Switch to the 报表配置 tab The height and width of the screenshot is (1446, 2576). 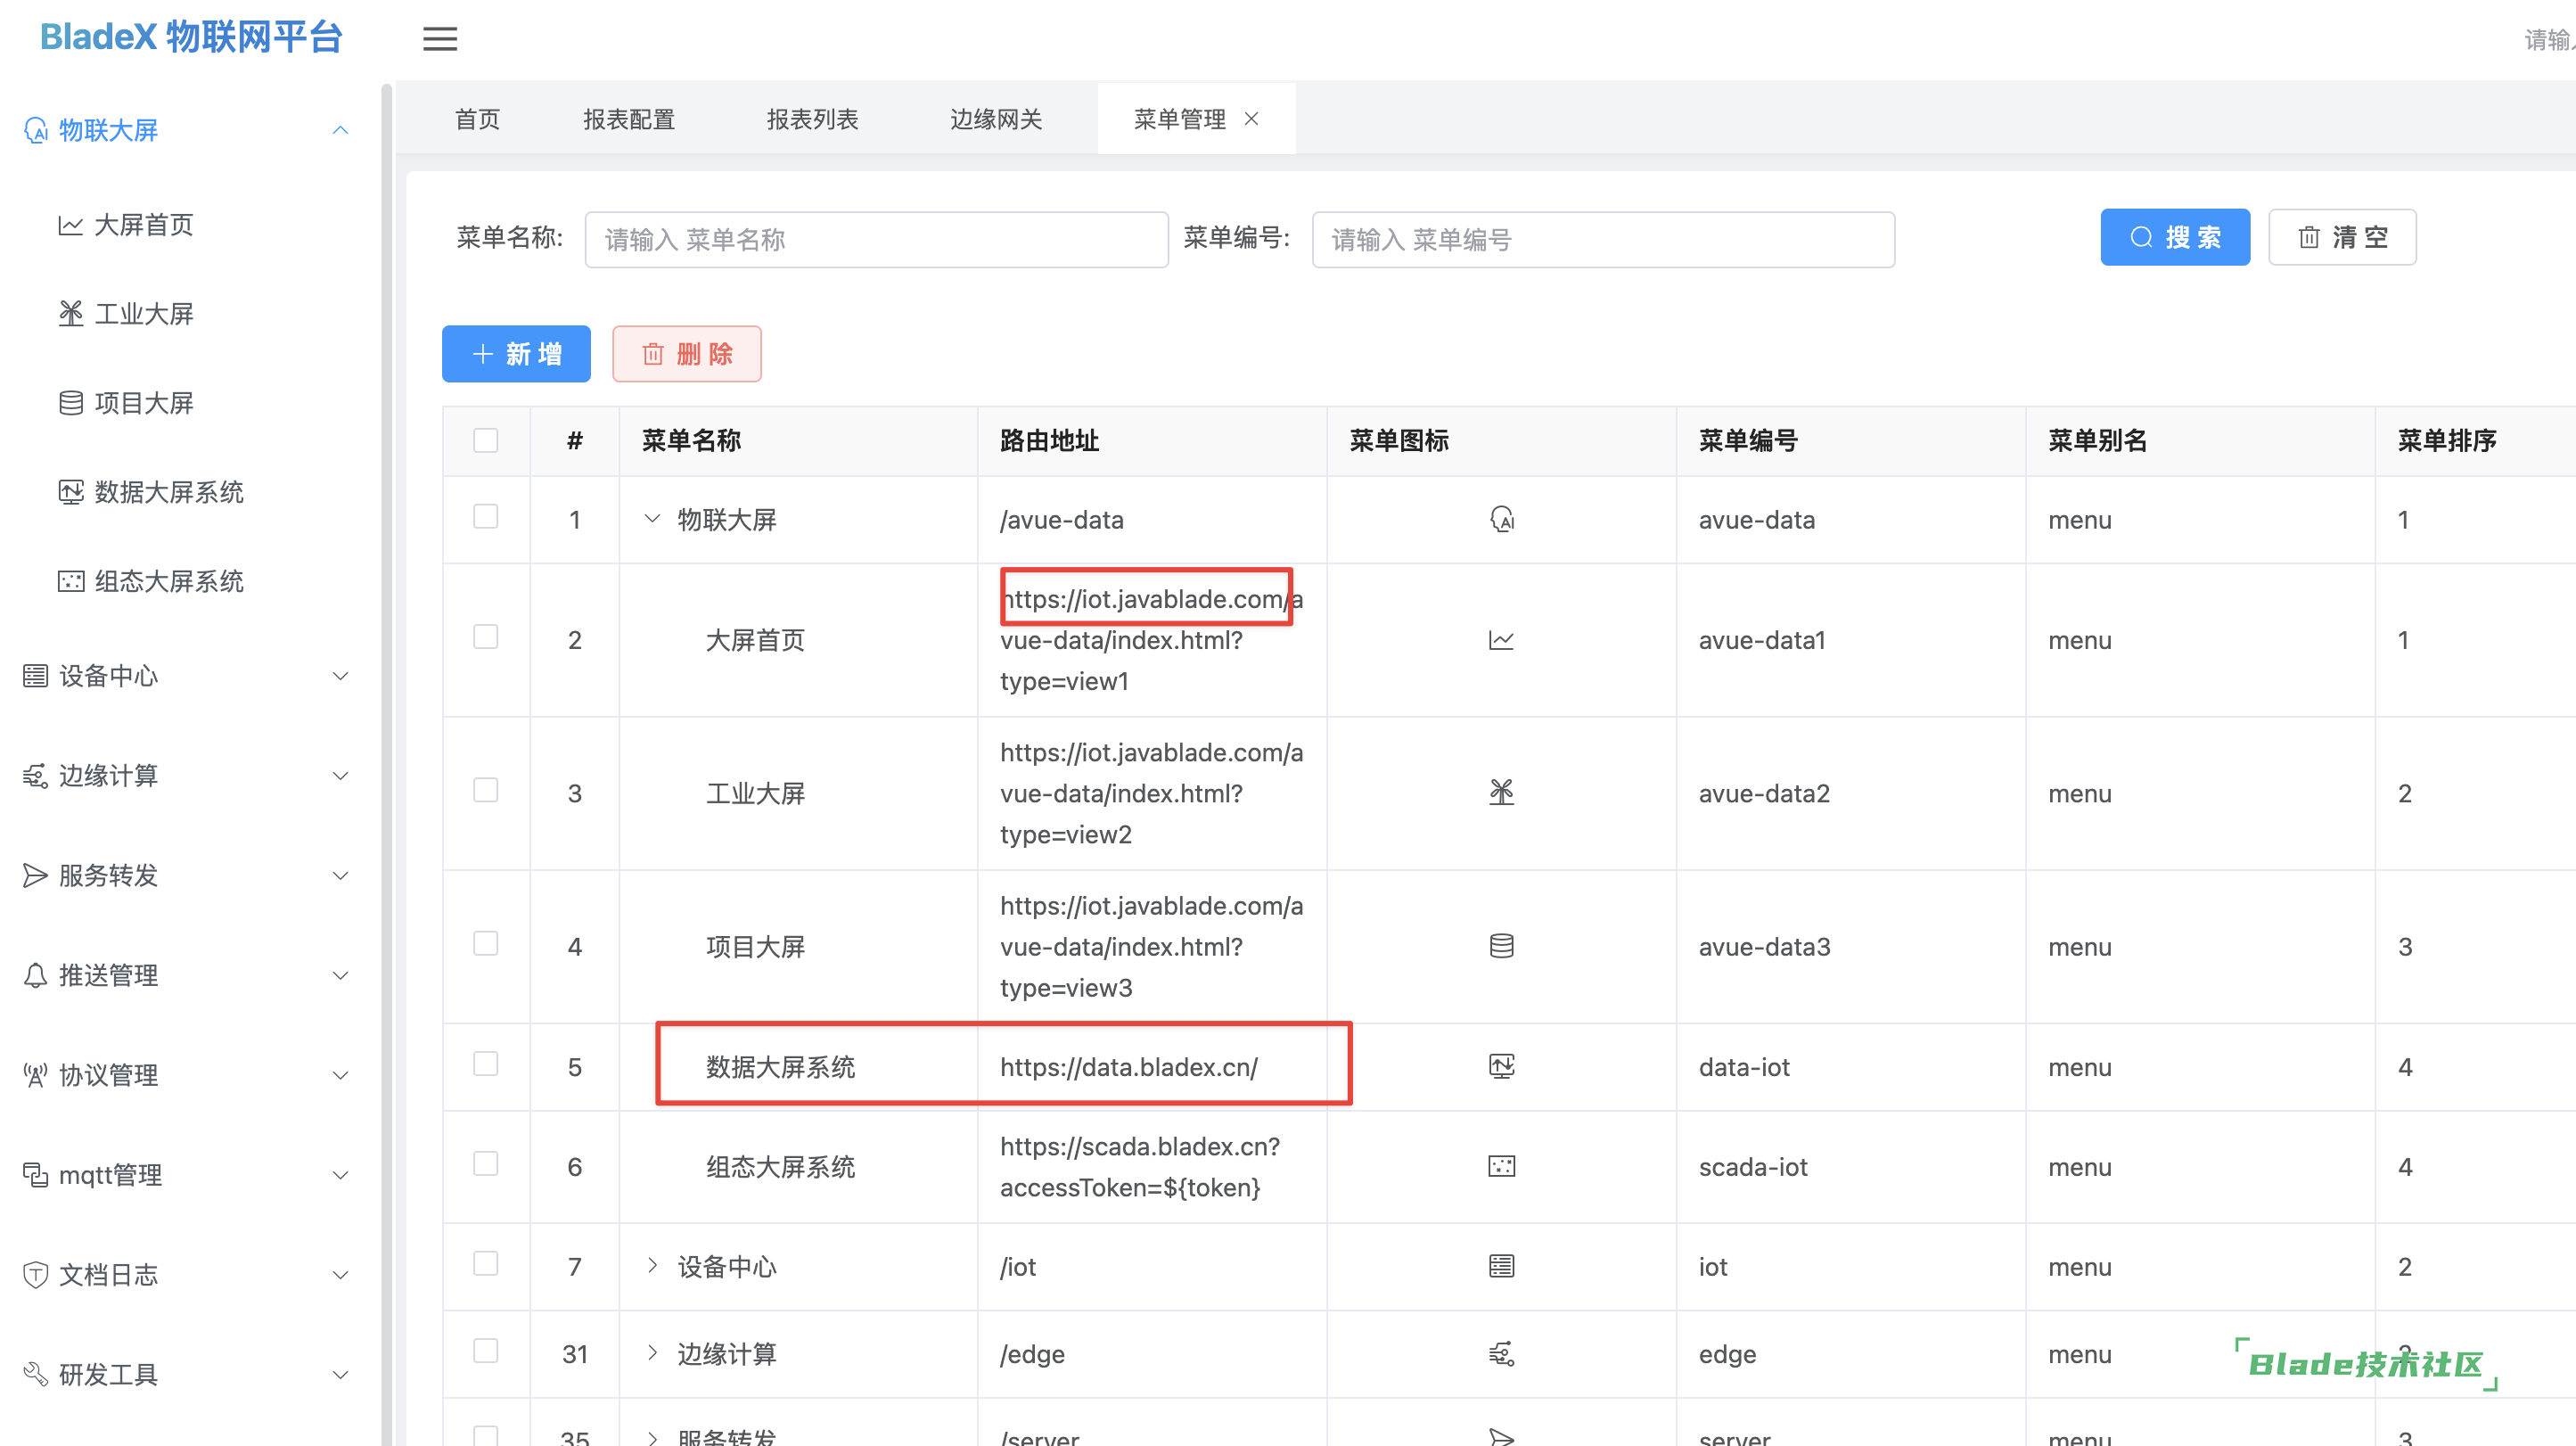[629, 119]
